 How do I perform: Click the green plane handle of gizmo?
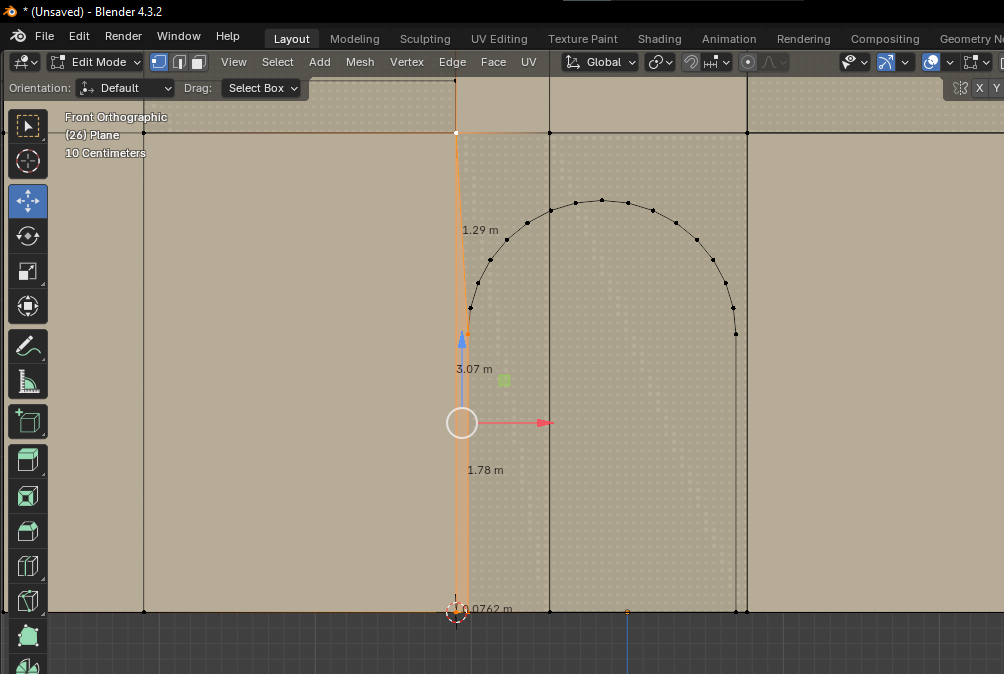click(x=505, y=381)
